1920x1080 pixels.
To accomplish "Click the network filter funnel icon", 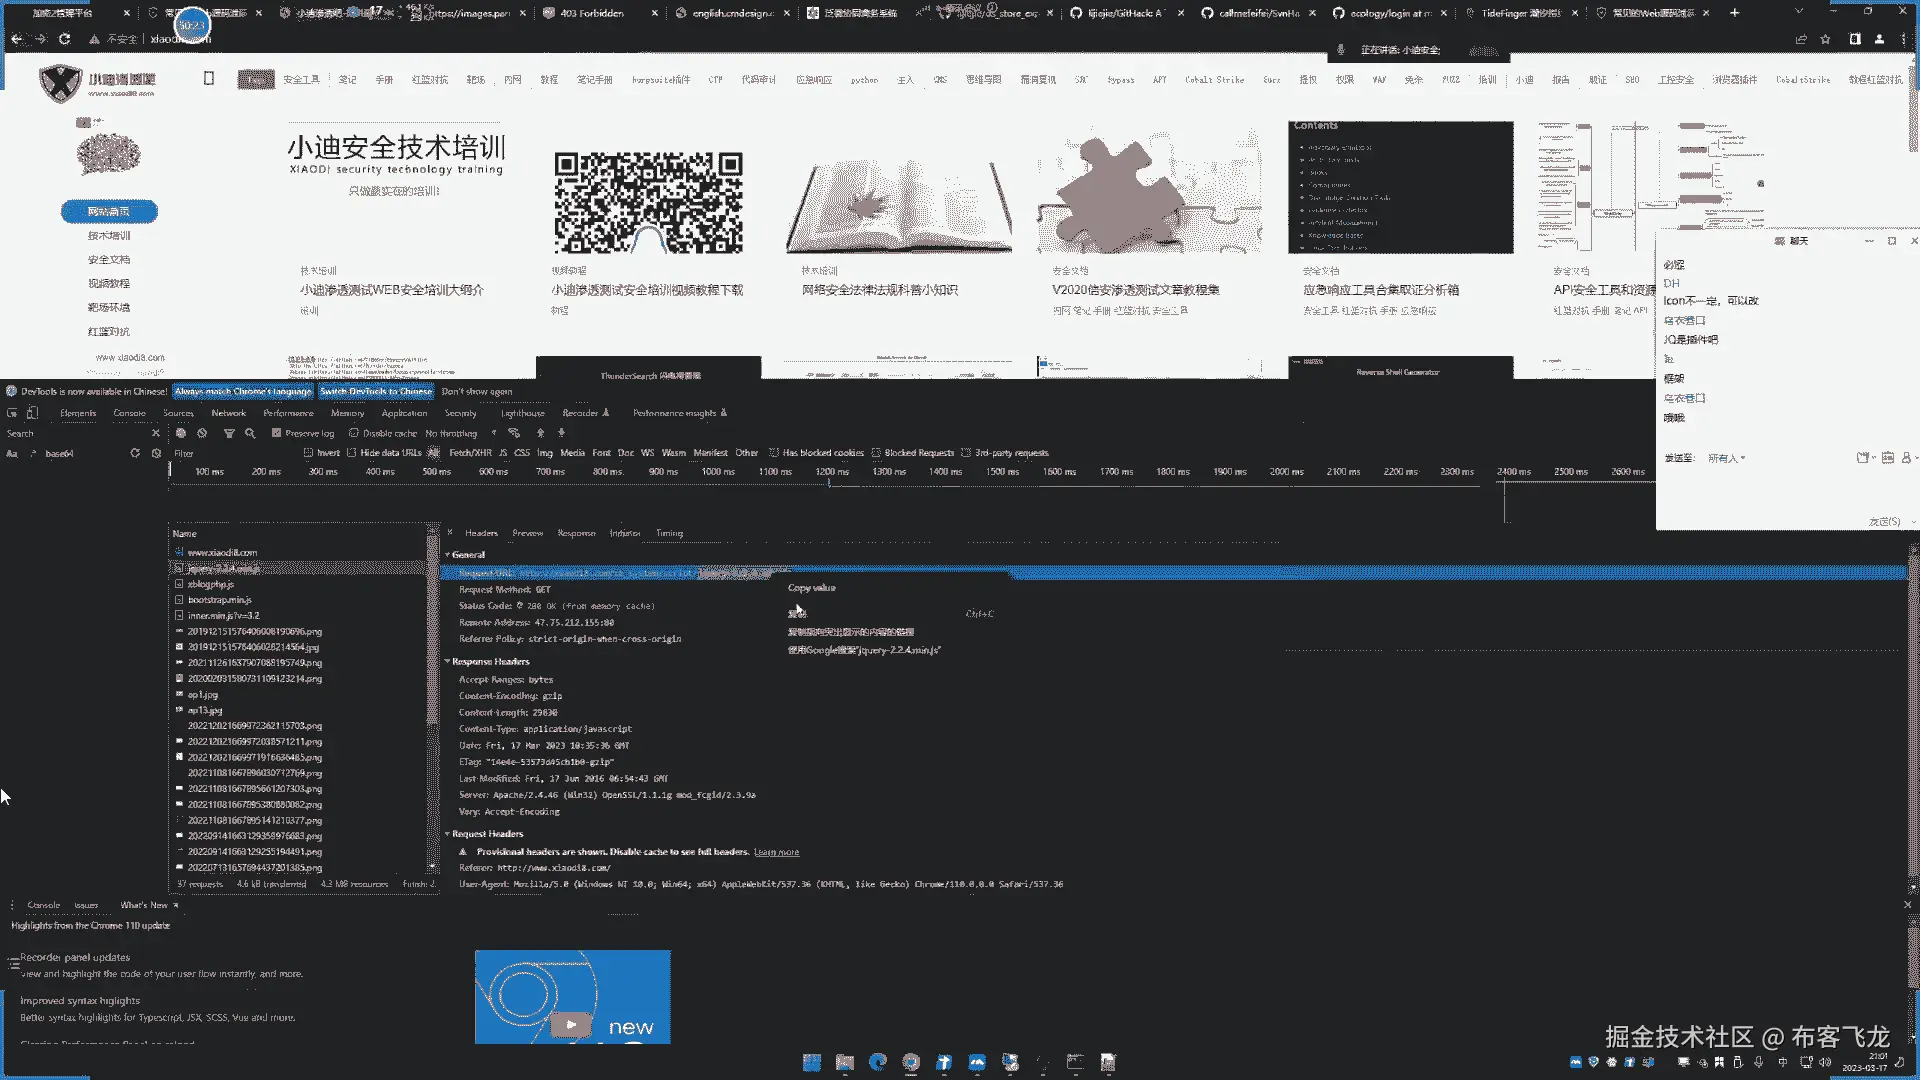I will (229, 433).
